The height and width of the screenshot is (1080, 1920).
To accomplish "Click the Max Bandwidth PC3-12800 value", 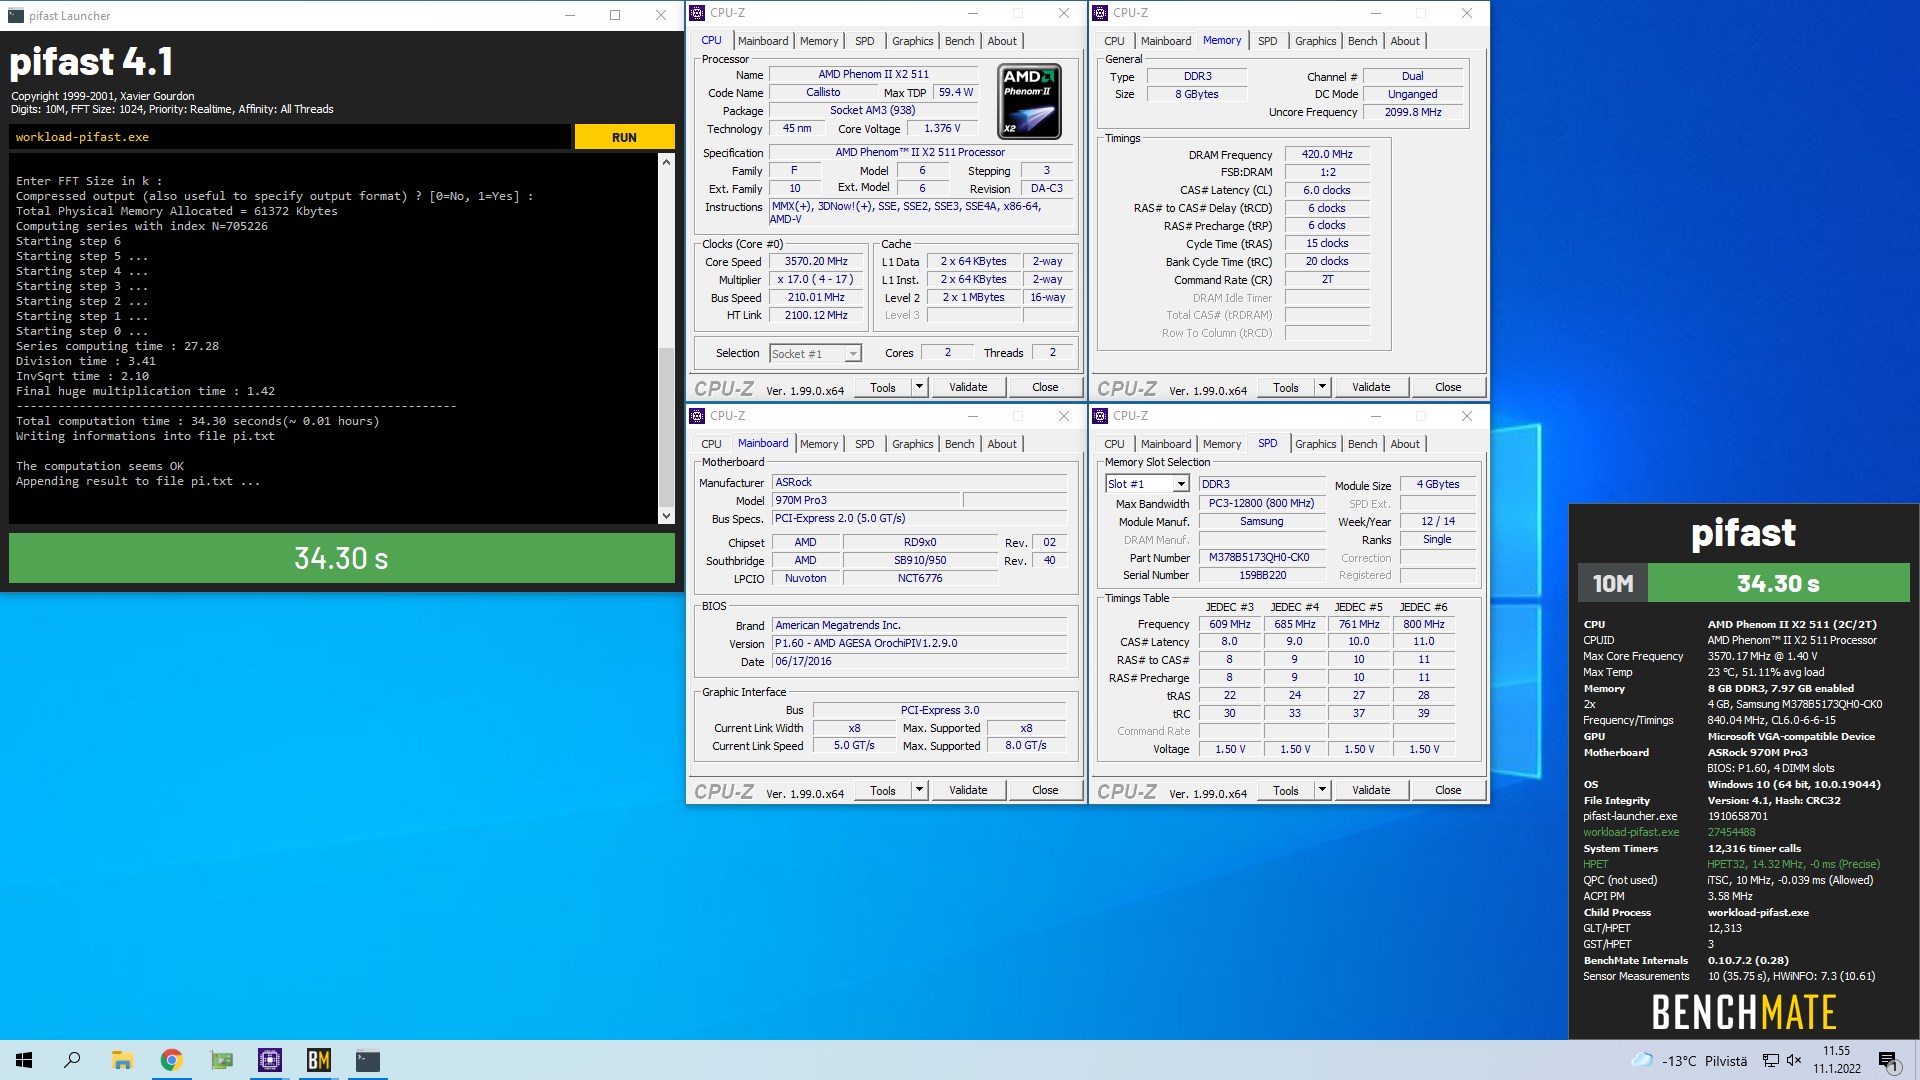I will (1261, 504).
